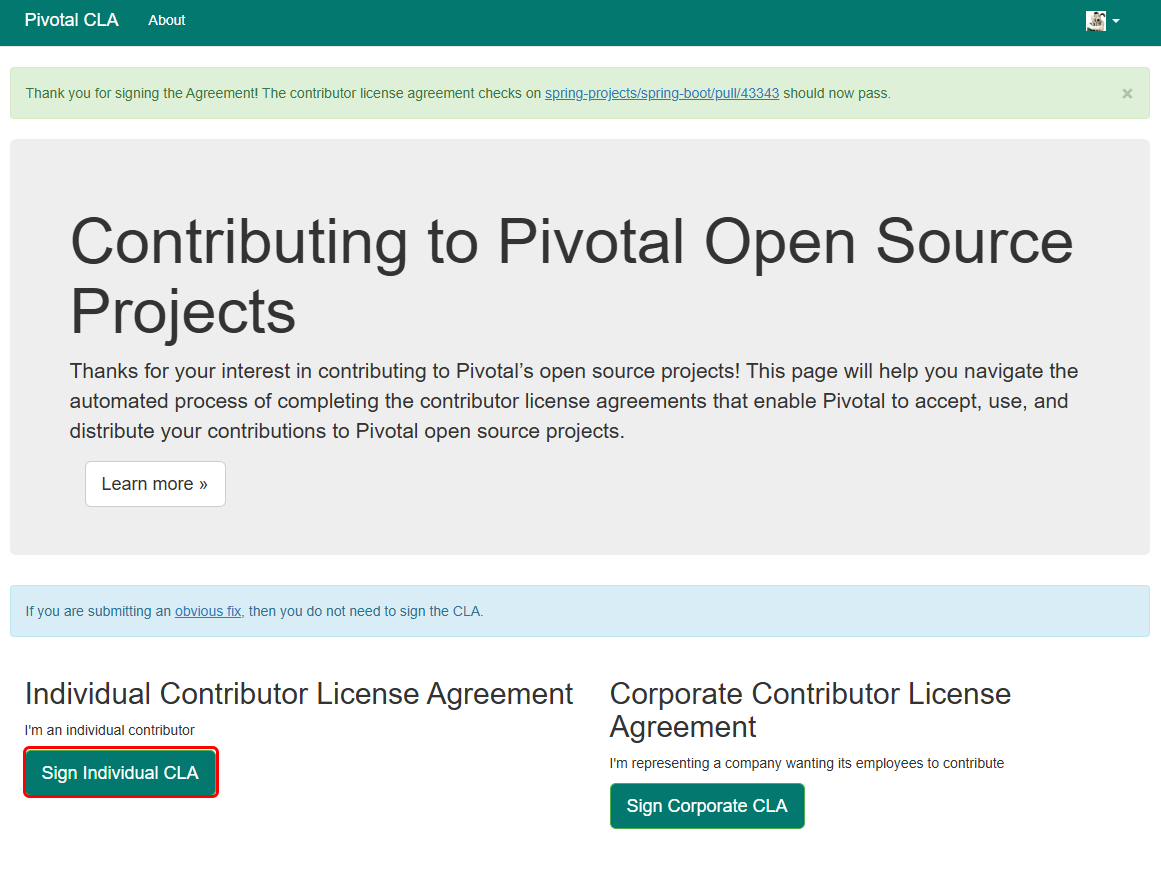Click the Contributing to Pivotal Open Source heading
The width and height of the screenshot is (1161, 871).
[571, 276]
